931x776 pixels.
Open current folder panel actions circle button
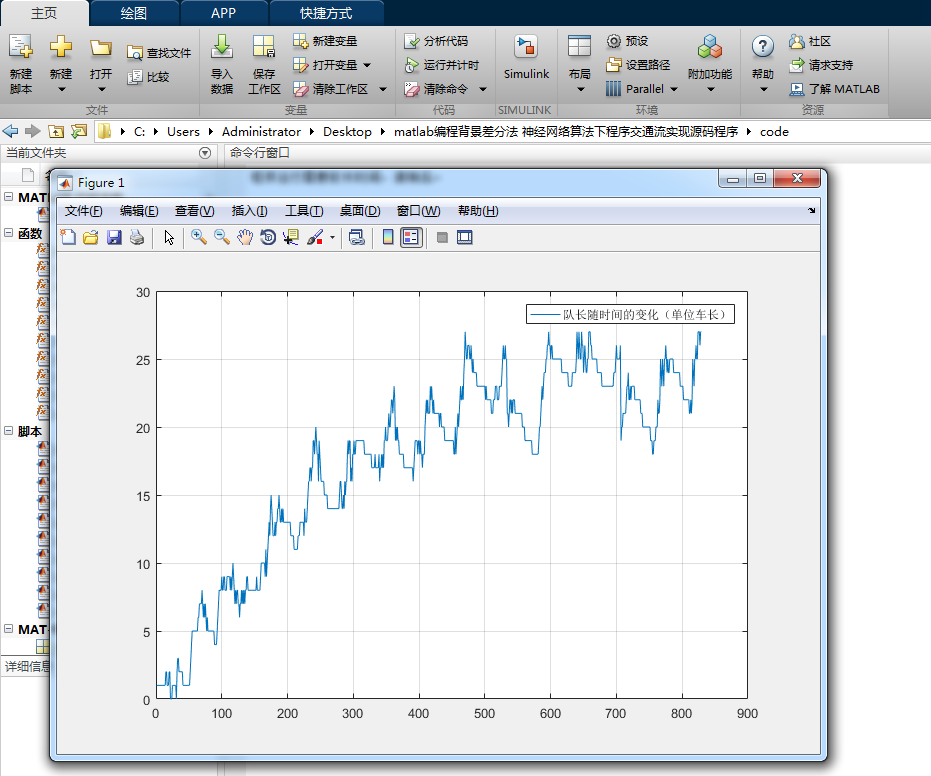point(205,153)
